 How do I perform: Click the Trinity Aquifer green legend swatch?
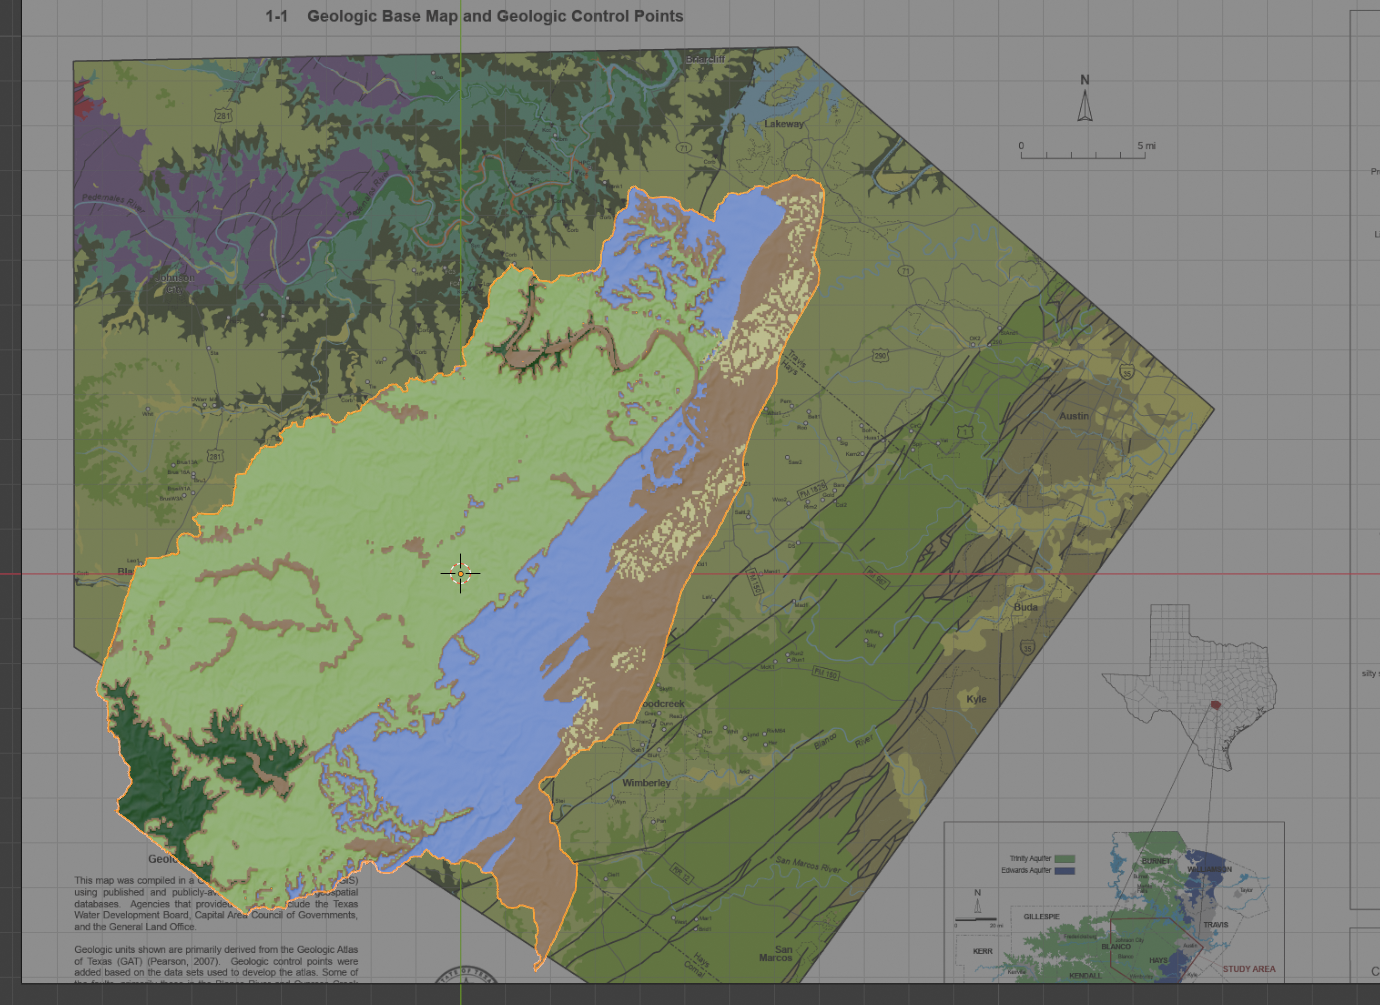point(1065,858)
